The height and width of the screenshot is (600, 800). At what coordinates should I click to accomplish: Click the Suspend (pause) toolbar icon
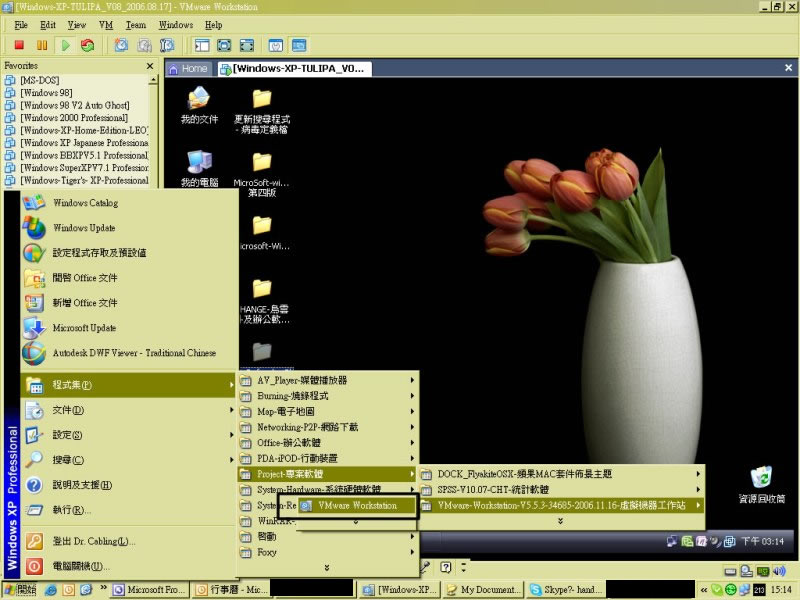(42, 45)
